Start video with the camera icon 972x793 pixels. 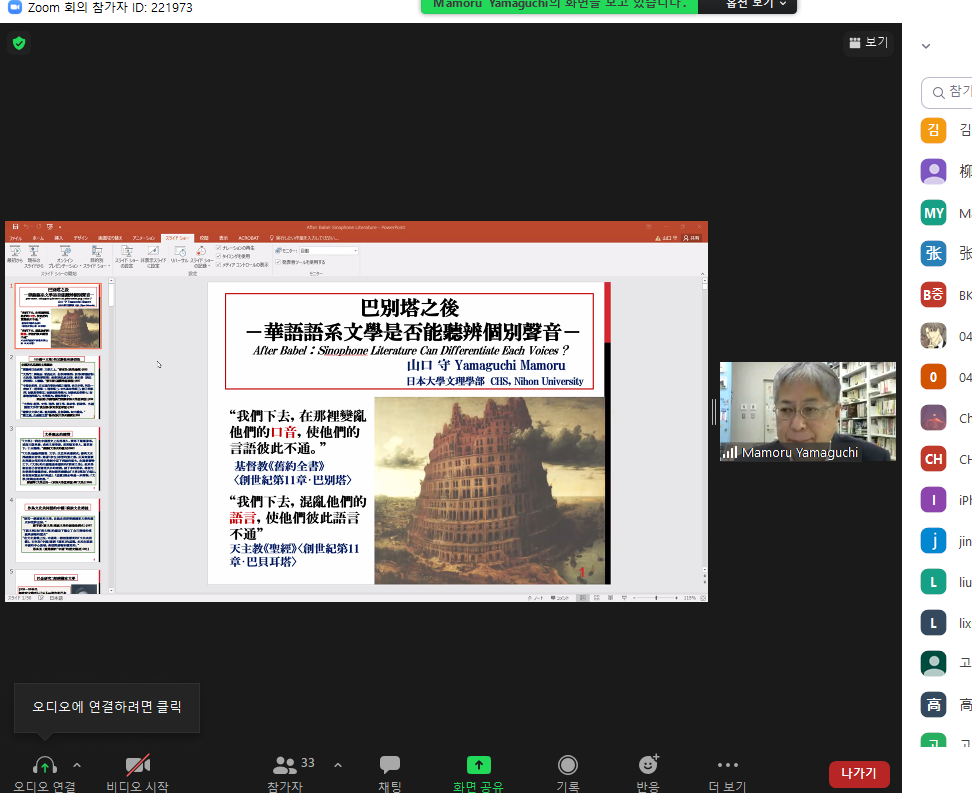[137, 765]
